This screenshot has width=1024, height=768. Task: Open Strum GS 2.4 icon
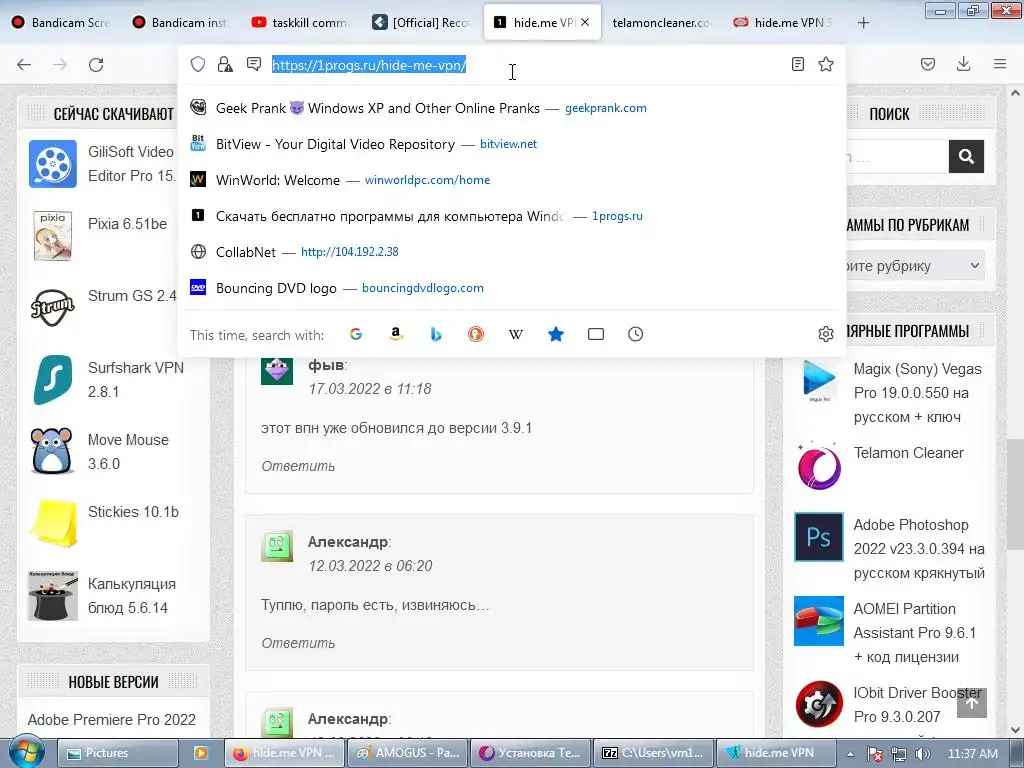coord(53,308)
